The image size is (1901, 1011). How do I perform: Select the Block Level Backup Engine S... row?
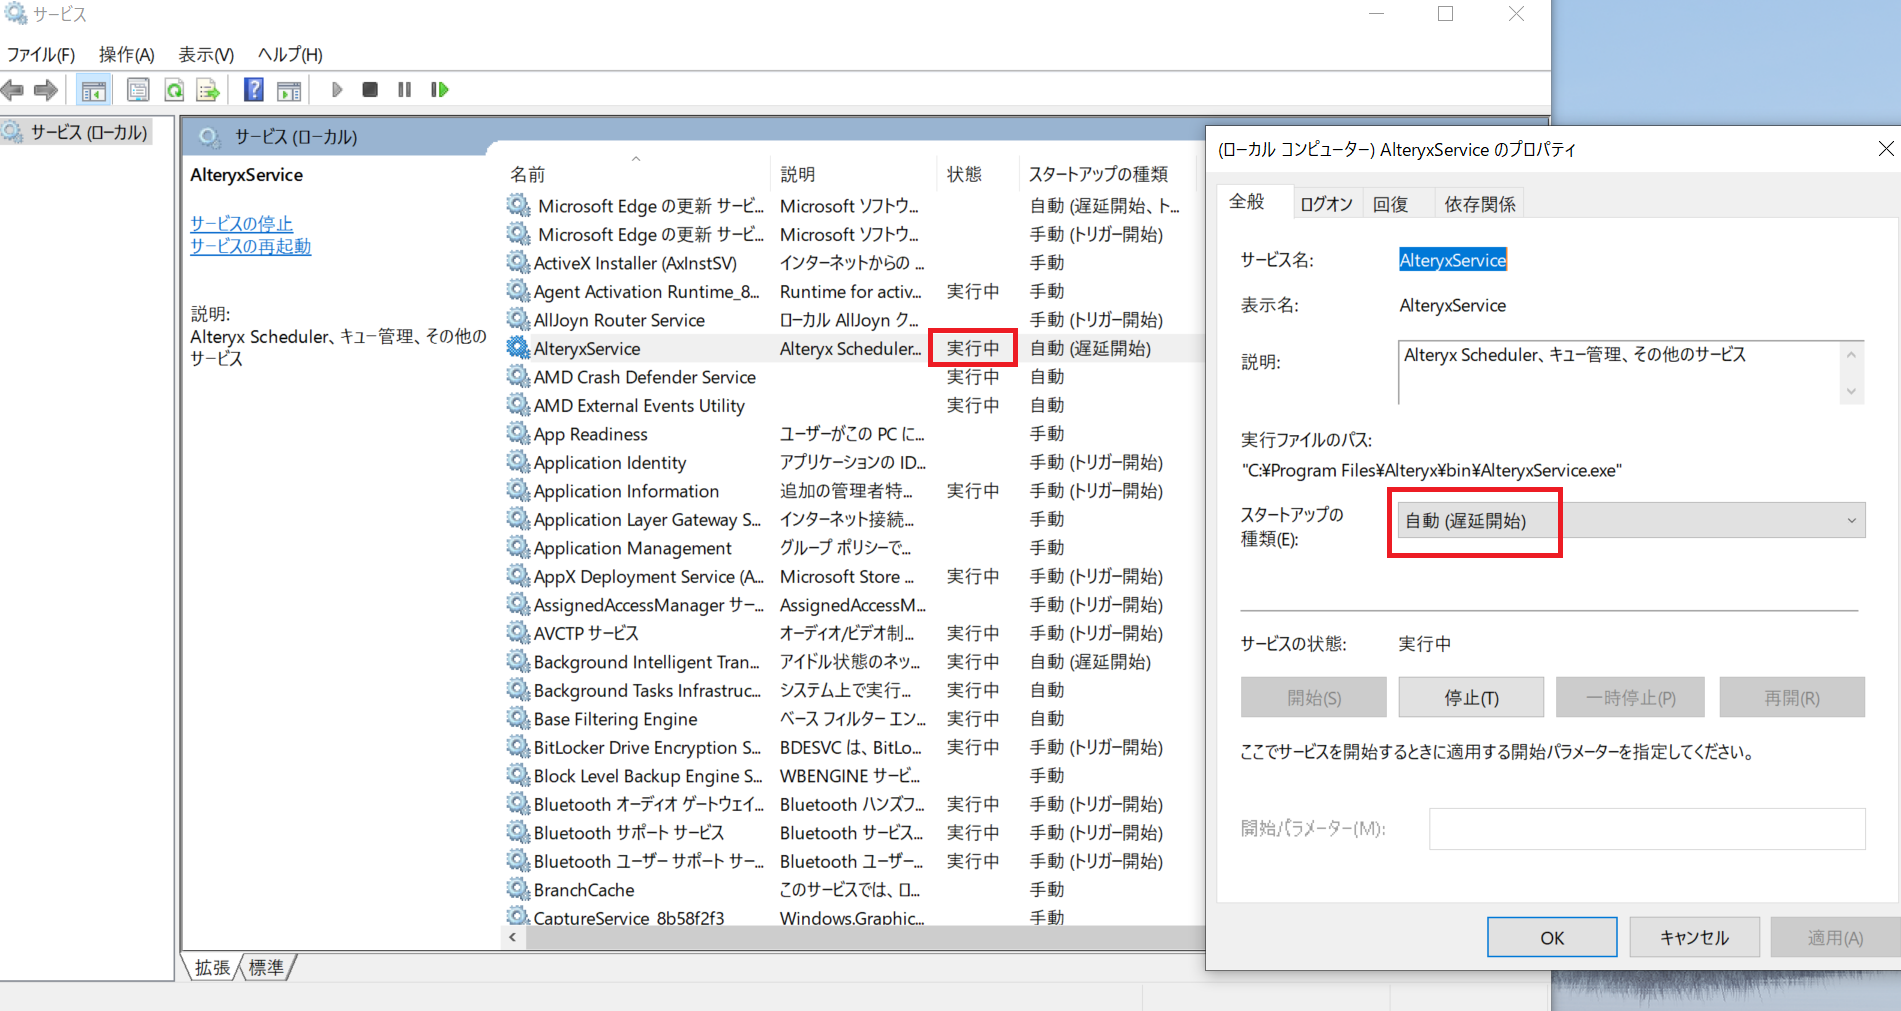[853, 776]
